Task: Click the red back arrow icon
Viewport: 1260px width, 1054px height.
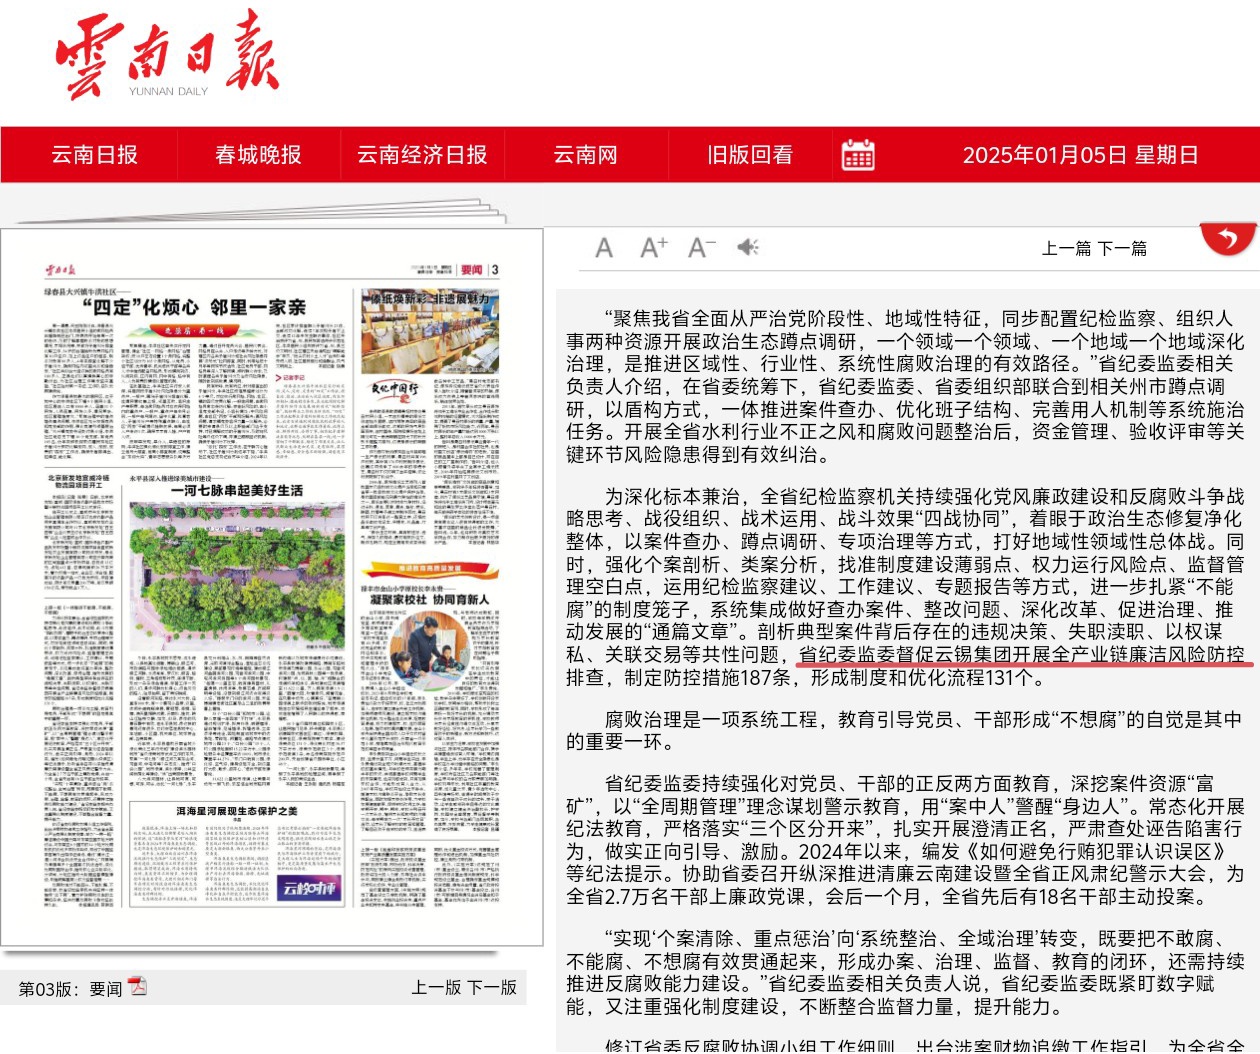Action: tap(1227, 238)
